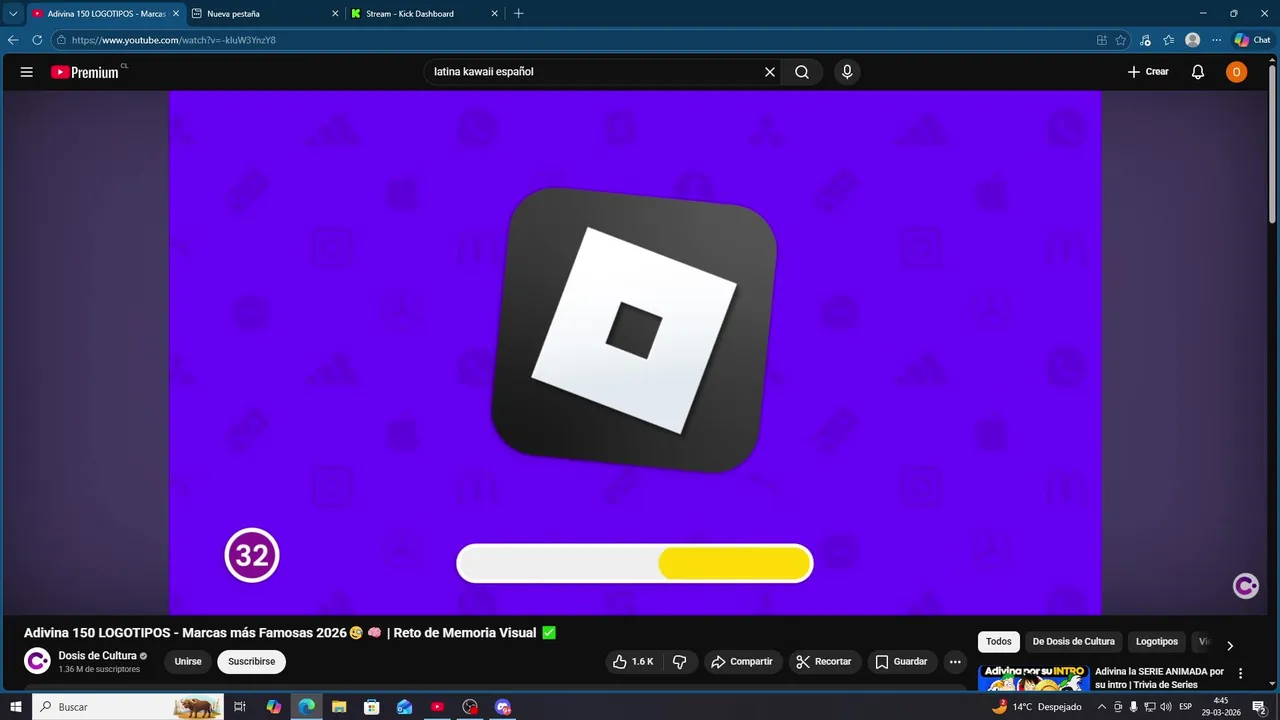Start voice search with the microphone
1280x720 pixels.
coord(847,72)
